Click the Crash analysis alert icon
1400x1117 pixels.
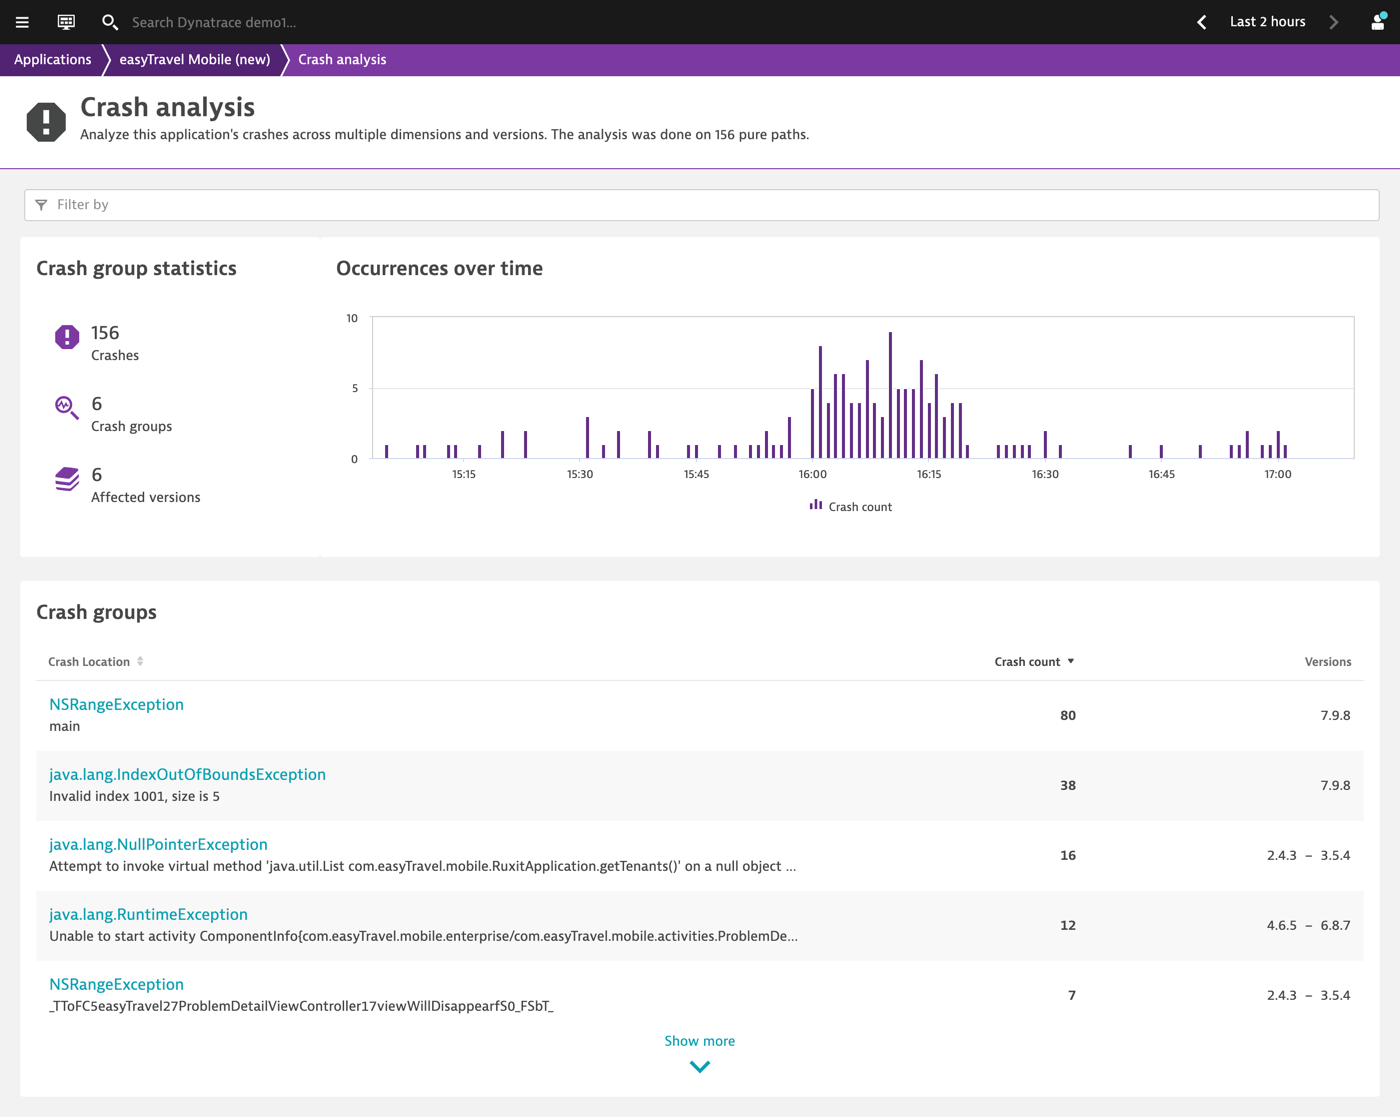(46, 122)
